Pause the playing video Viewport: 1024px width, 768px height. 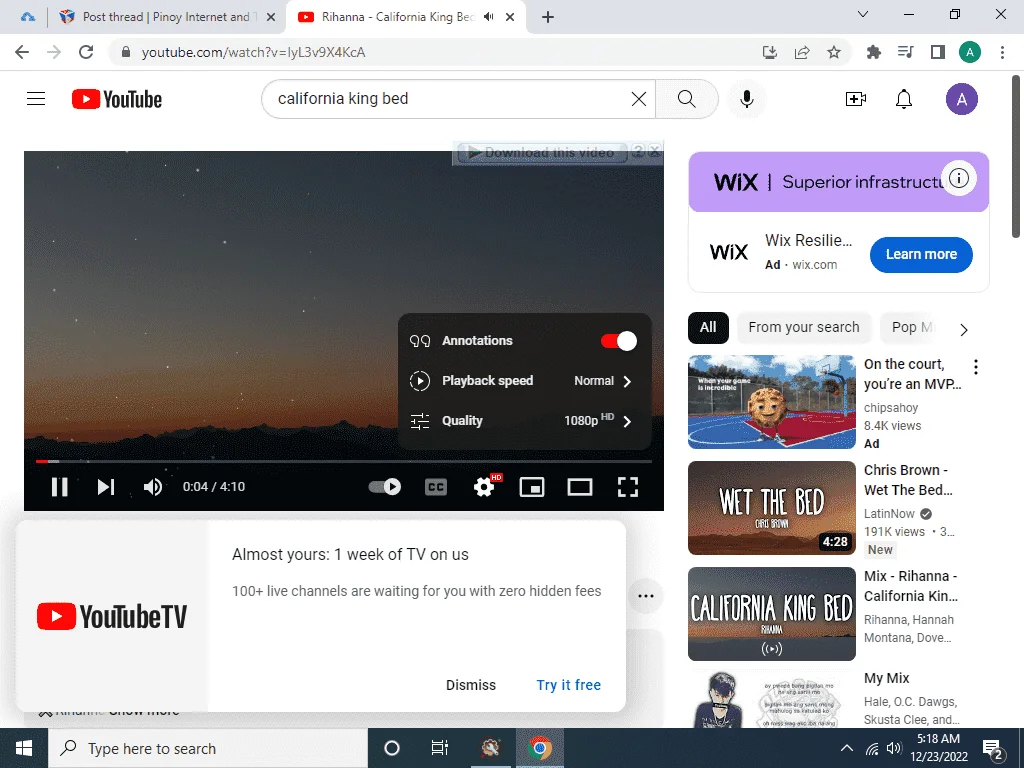pos(59,487)
